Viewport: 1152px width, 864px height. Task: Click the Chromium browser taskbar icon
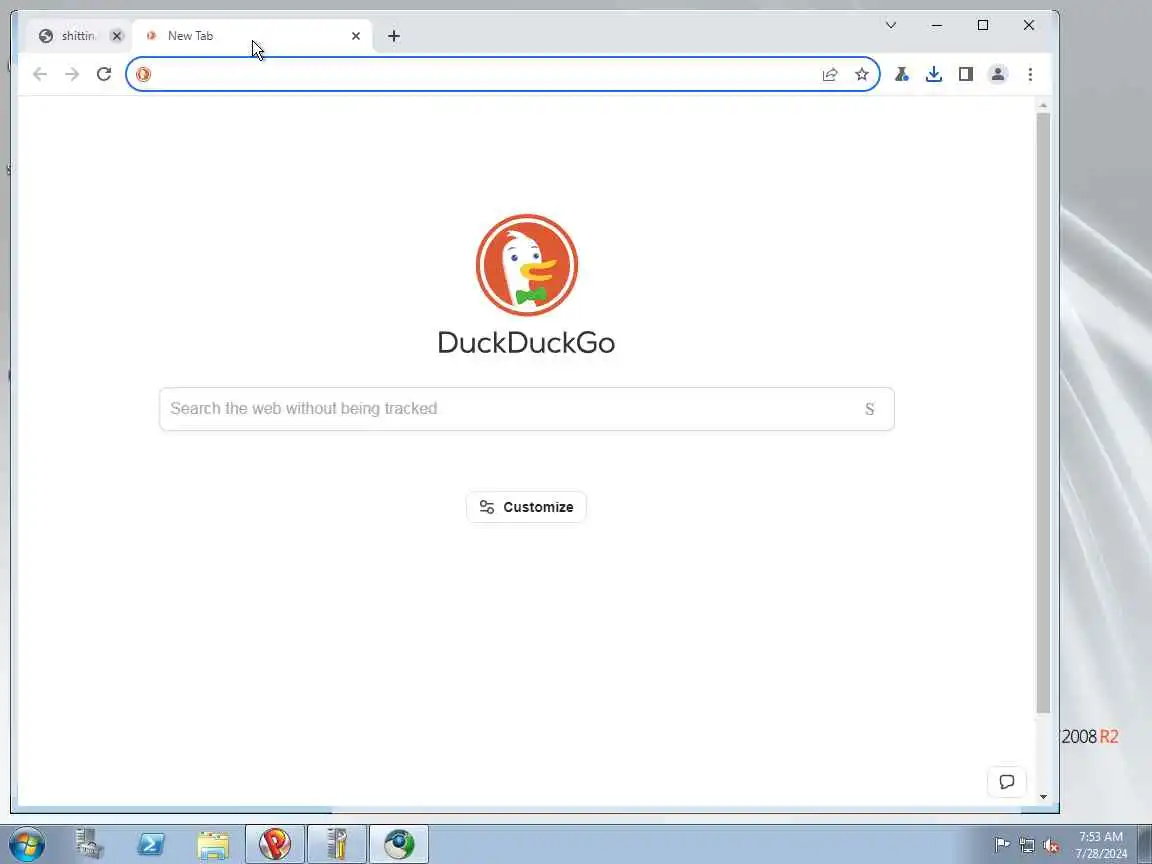pyautogui.click(x=399, y=843)
